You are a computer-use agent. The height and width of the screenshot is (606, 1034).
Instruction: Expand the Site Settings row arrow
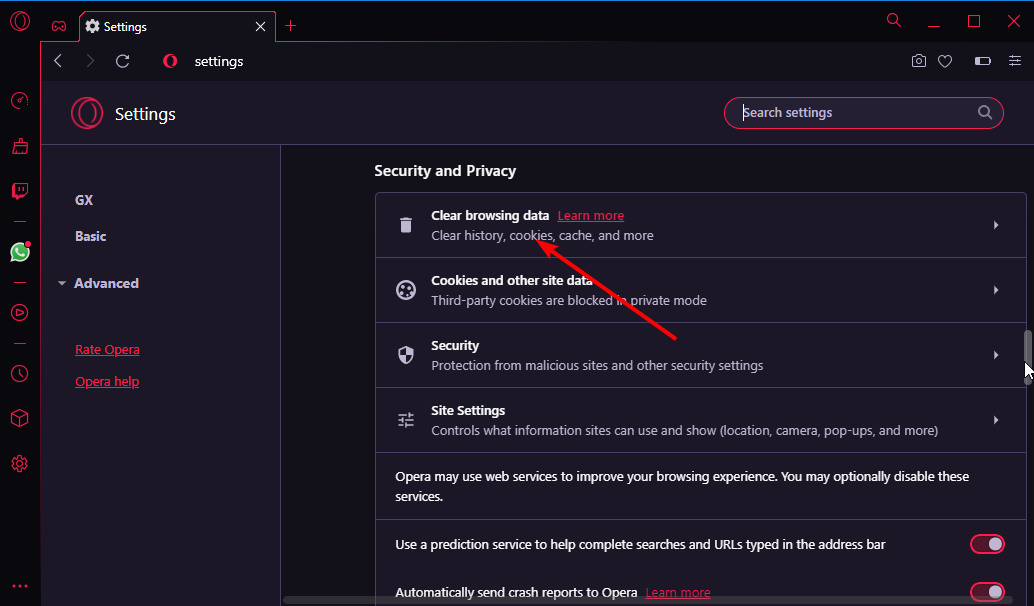point(996,420)
